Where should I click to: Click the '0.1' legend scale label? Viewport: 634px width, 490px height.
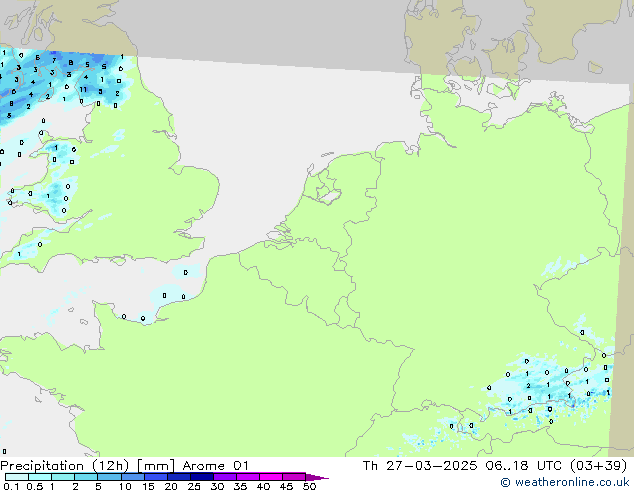11,486
